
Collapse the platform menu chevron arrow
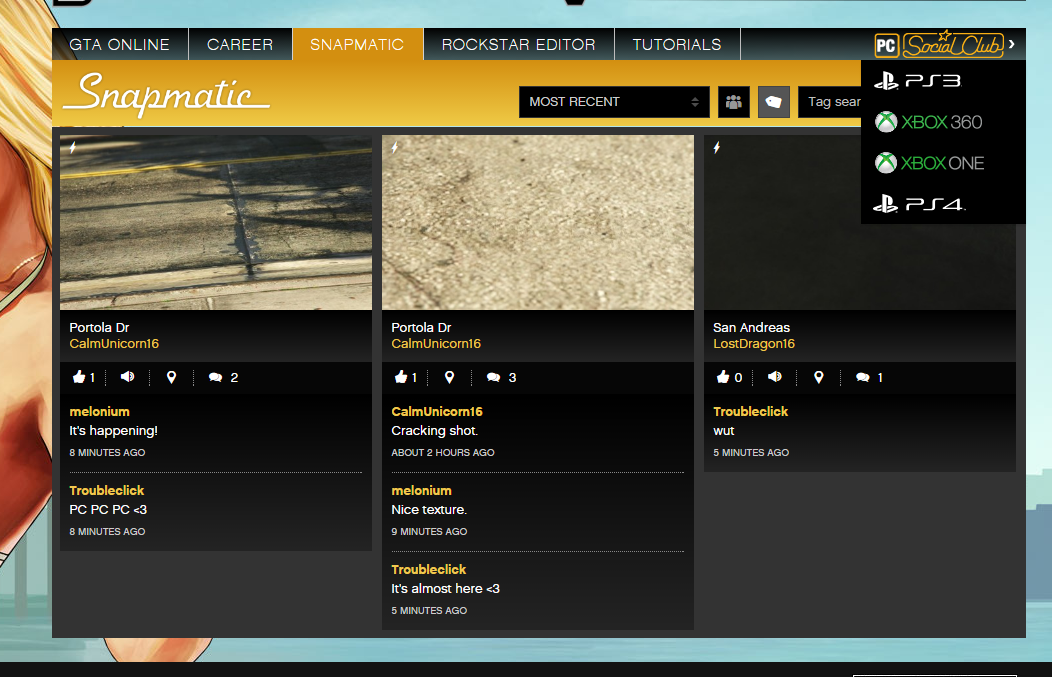[1012, 44]
